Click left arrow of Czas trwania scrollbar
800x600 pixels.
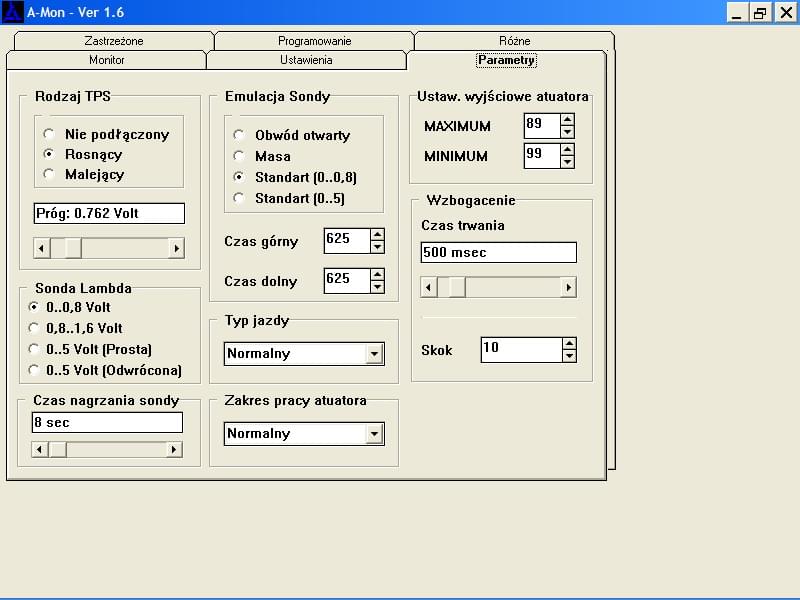click(x=429, y=288)
